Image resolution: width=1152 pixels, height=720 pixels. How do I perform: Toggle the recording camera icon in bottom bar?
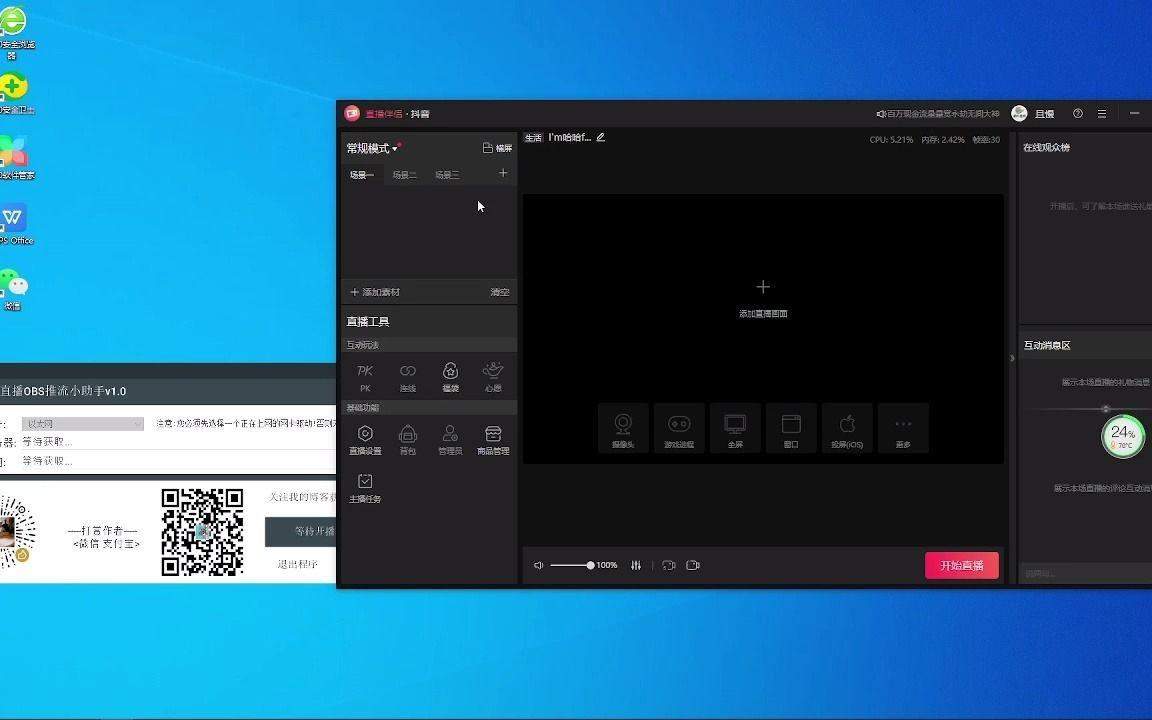[x=693, y=565]
